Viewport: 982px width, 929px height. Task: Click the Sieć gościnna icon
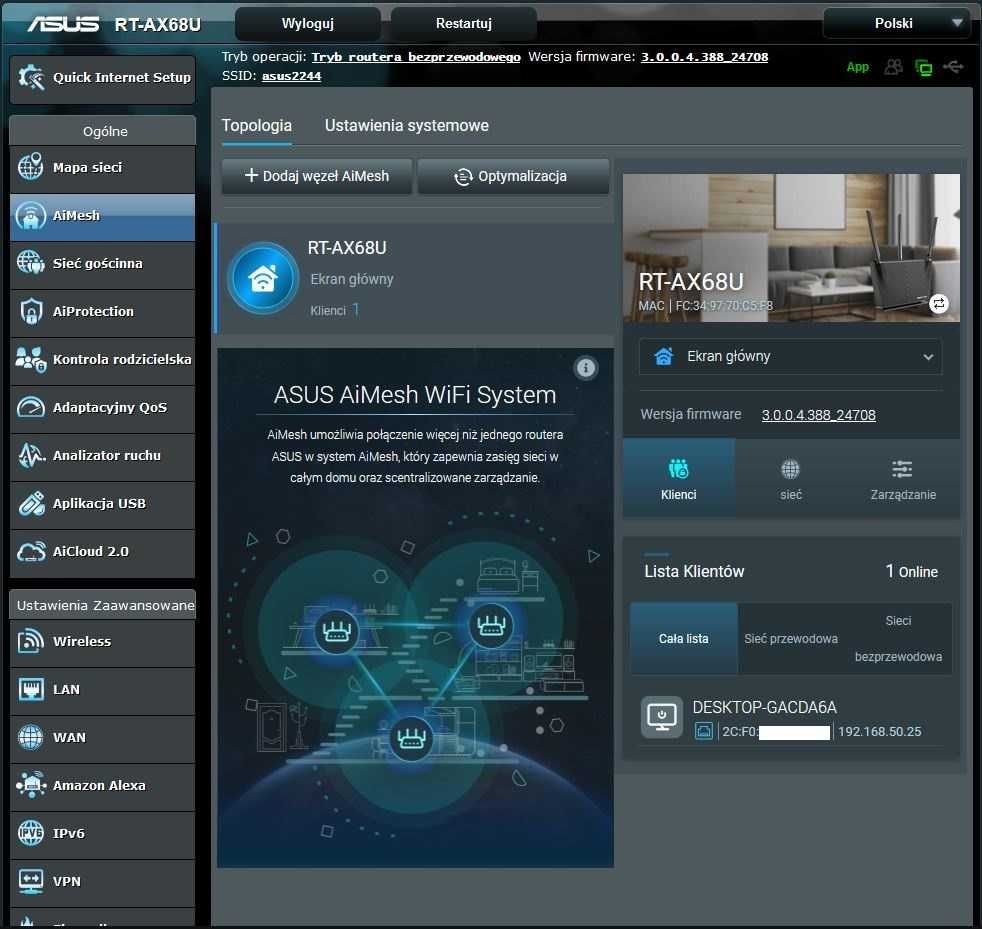click(30, 262)
